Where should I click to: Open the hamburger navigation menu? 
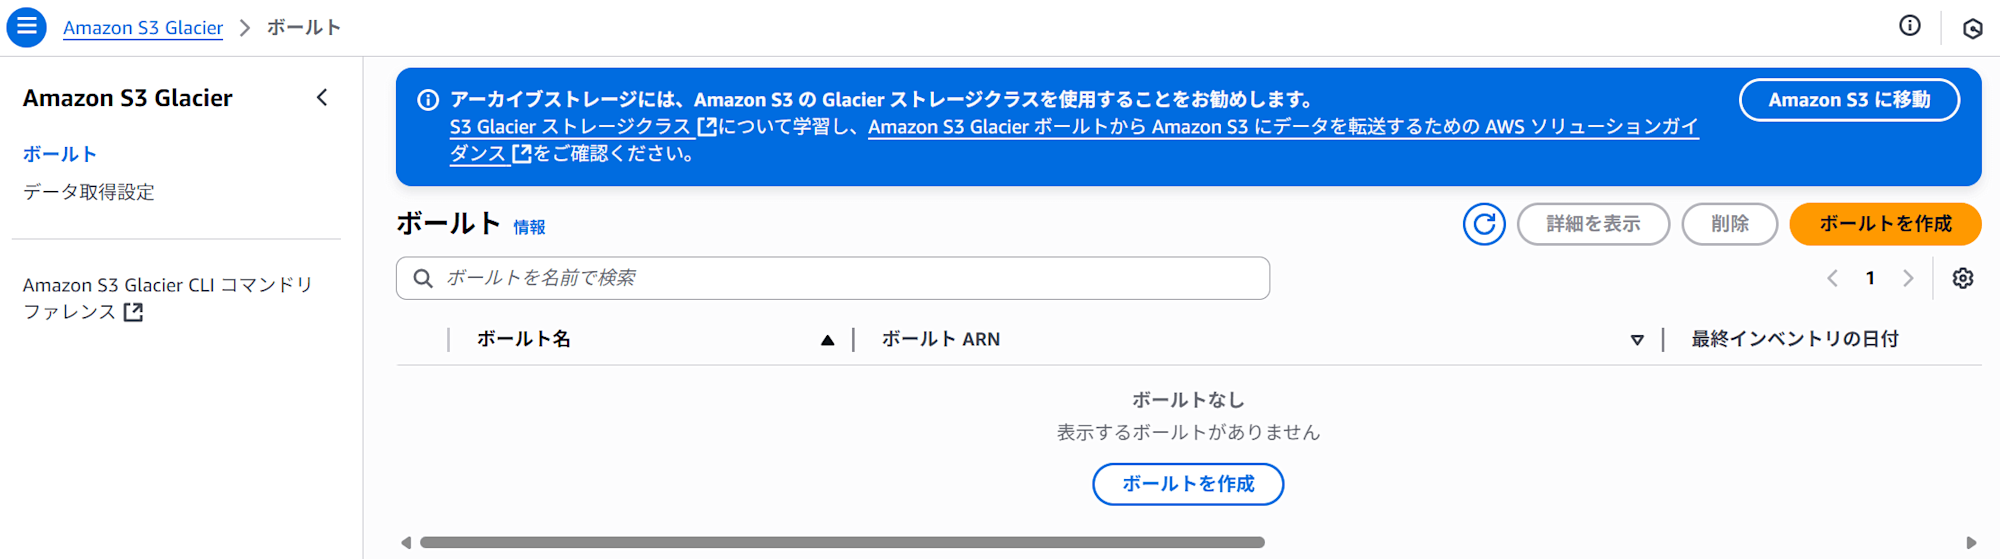[26, 27]
